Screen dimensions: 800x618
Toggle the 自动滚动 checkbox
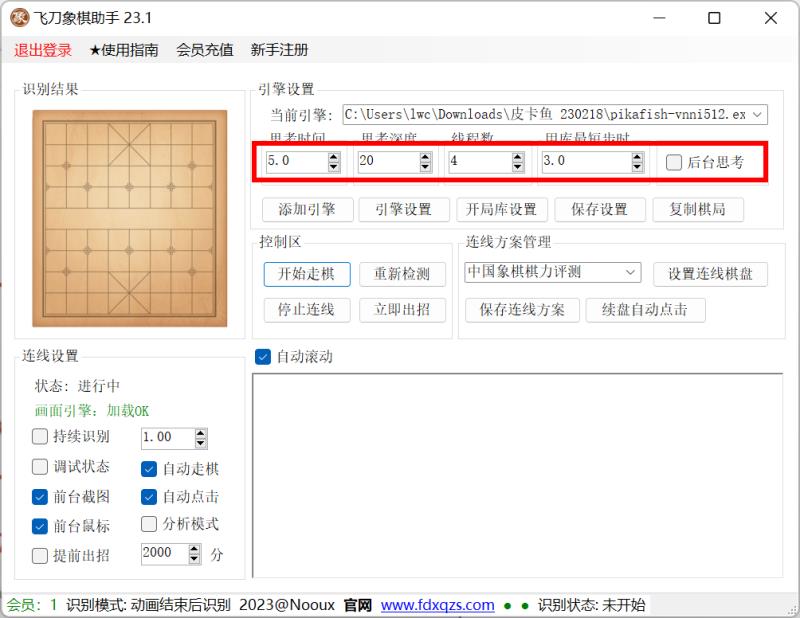coord(264,356)
